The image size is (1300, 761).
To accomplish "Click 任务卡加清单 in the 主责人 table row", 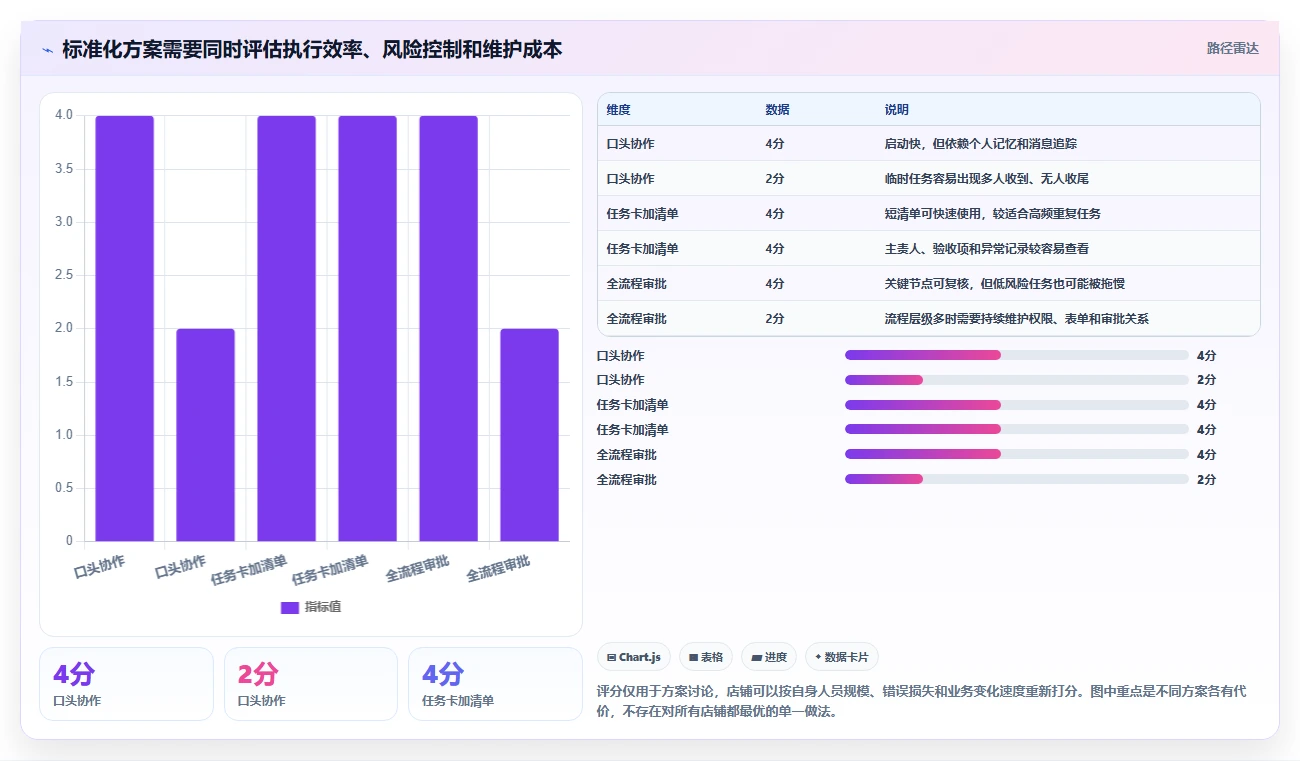I will (643, 249).
